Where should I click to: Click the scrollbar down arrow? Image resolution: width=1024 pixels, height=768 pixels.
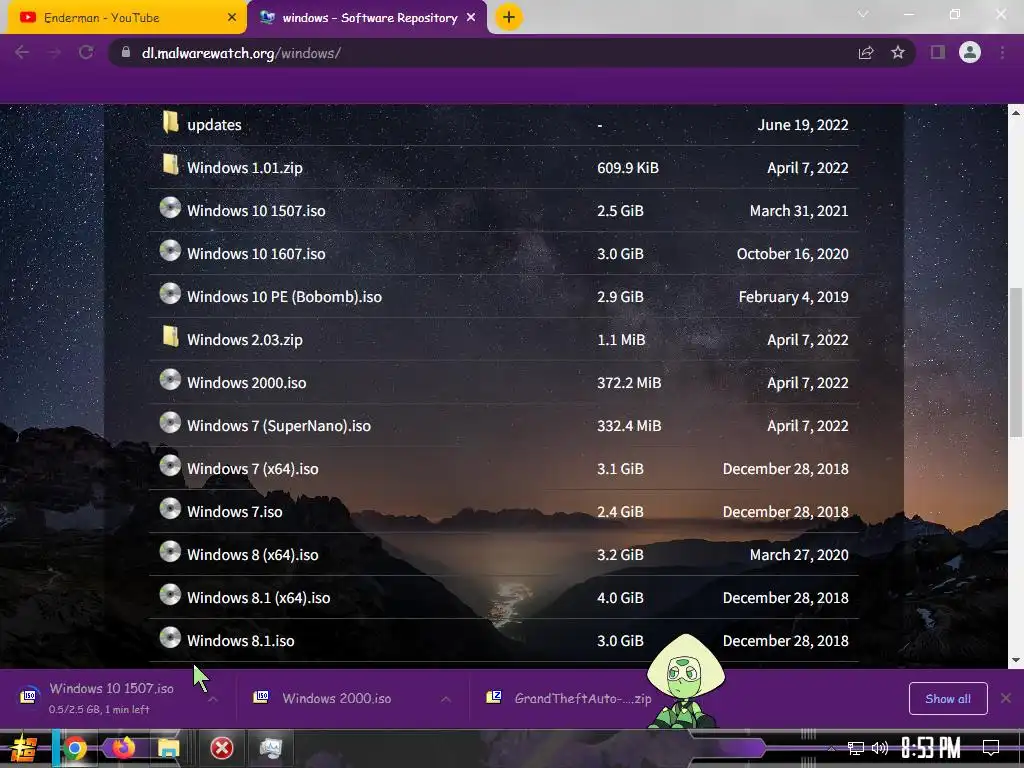[1016, 660]
